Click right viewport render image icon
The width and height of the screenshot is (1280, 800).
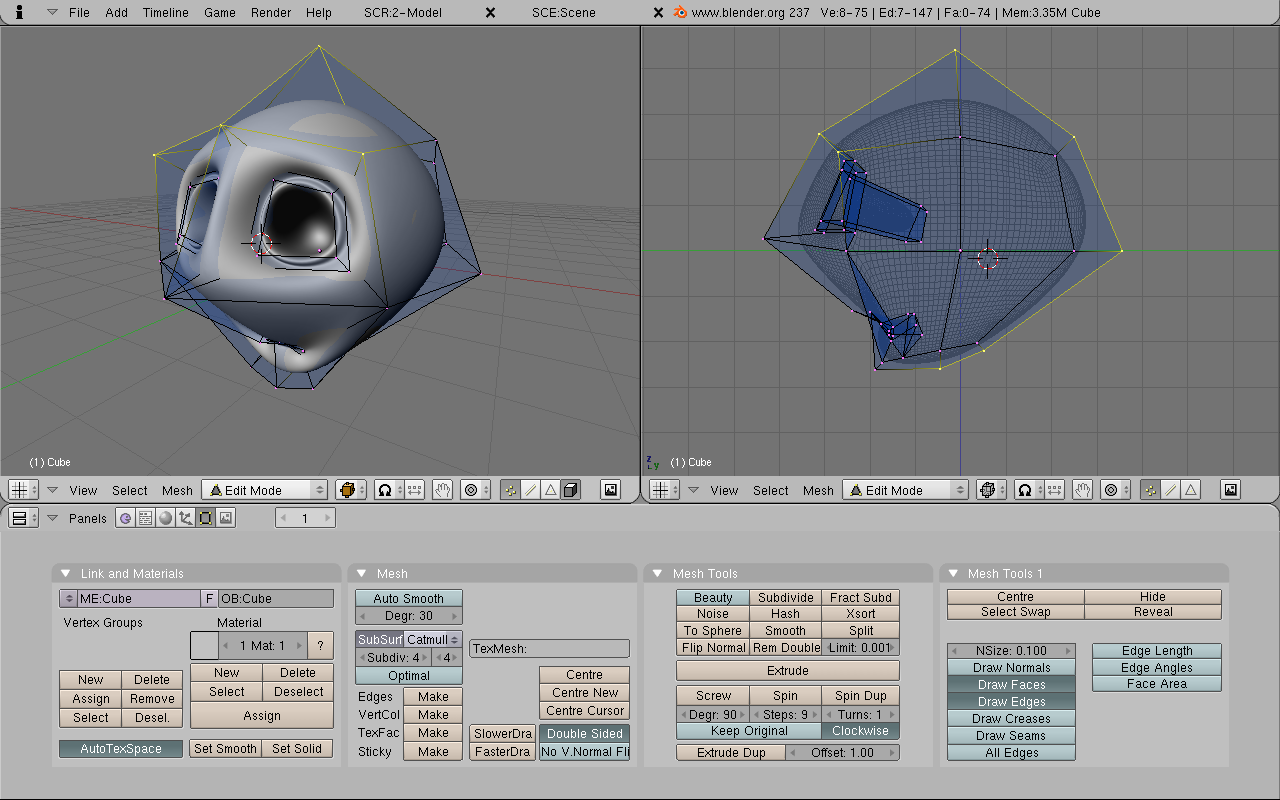click(1230, 490)
